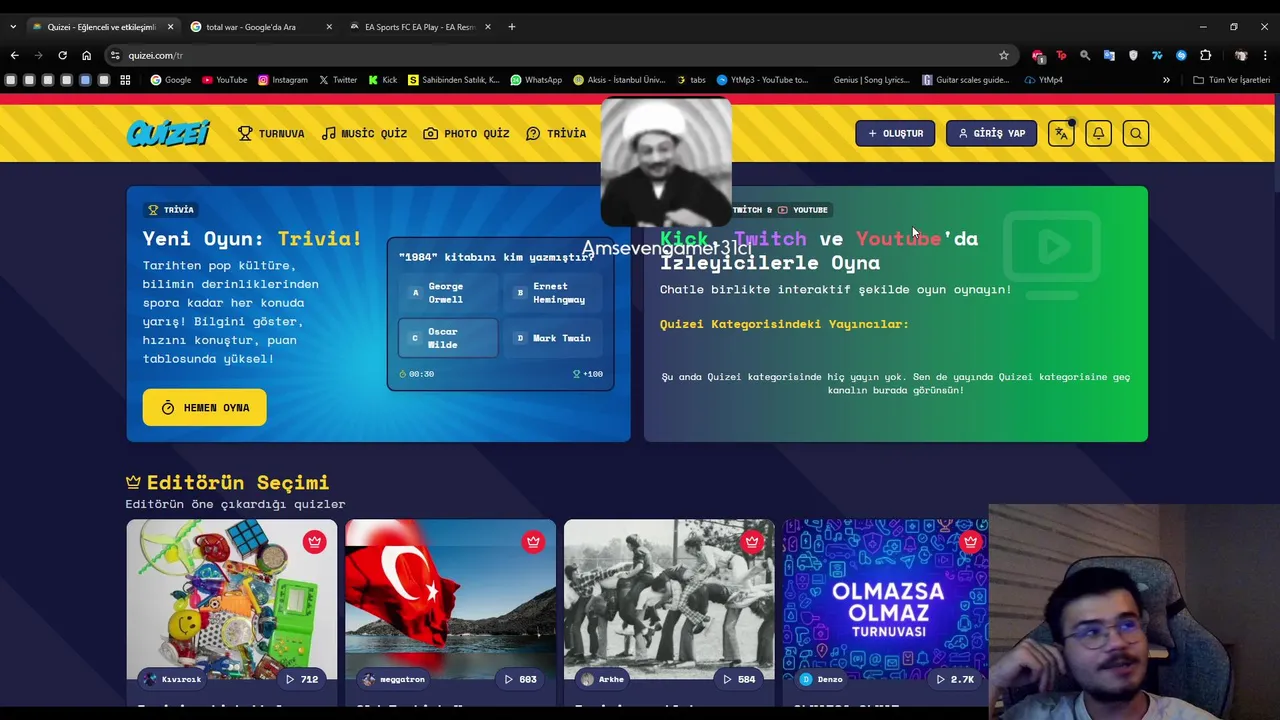The width and height of the screenshot is (1280, 720).
Task: Open the Twitter bookmark
Action: pyautogui.click(x=338, y=80)
